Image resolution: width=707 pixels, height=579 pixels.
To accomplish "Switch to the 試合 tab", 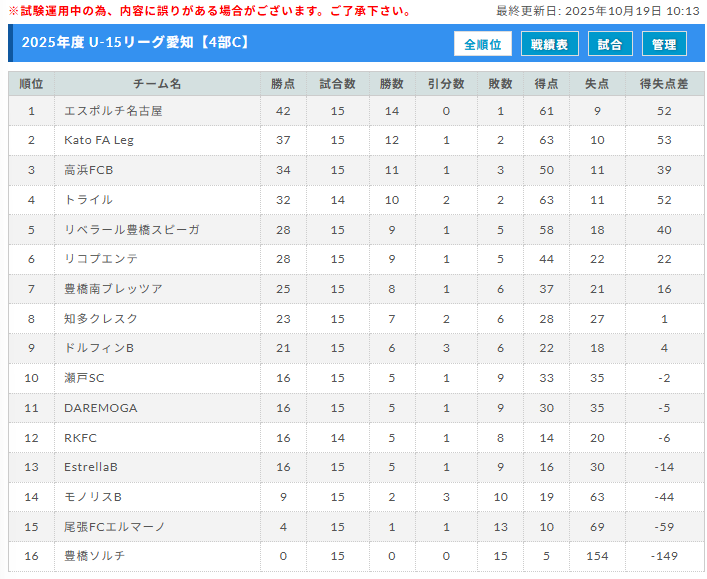I will (609, 44).
